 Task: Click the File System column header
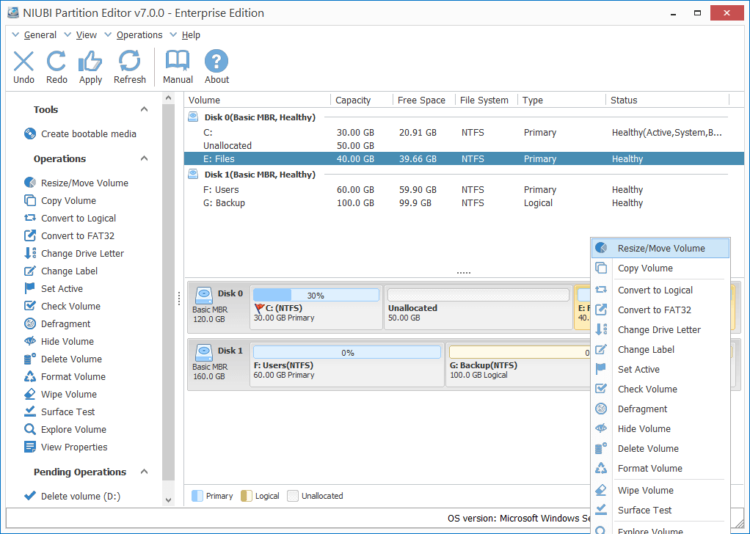(x=486, y=100)
